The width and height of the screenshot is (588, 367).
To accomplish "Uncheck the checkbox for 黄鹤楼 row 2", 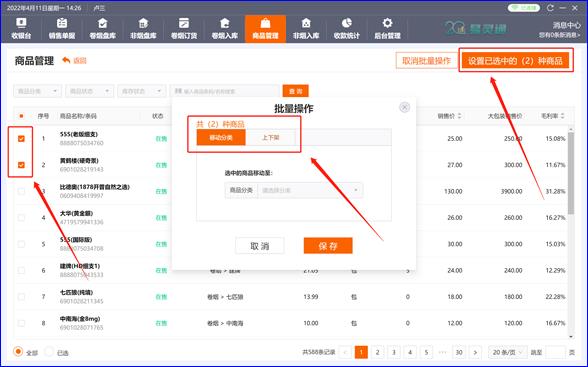I will point(21,165).
